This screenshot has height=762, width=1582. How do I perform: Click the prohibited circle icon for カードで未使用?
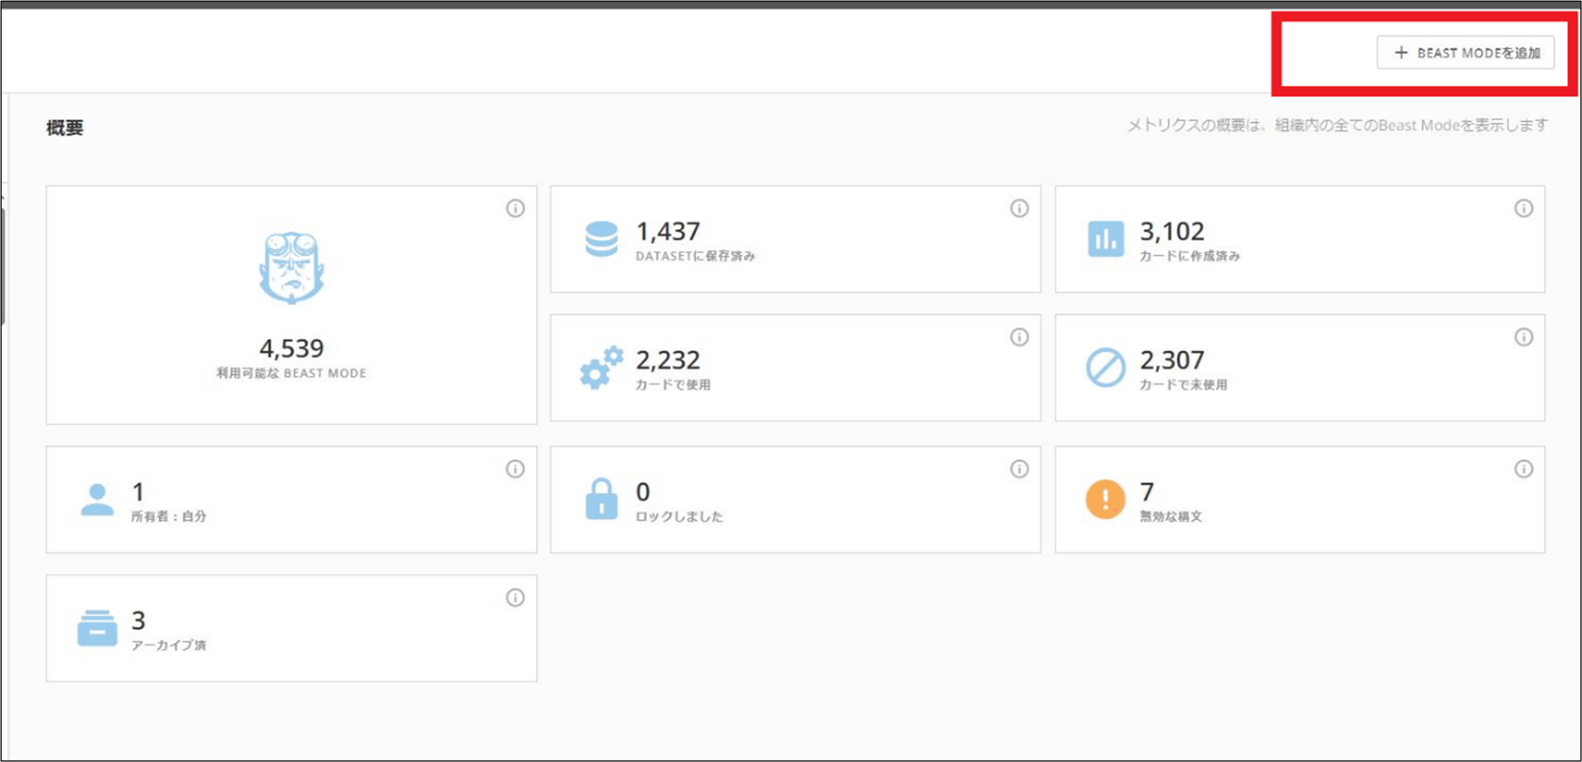tap(1105, 368)
